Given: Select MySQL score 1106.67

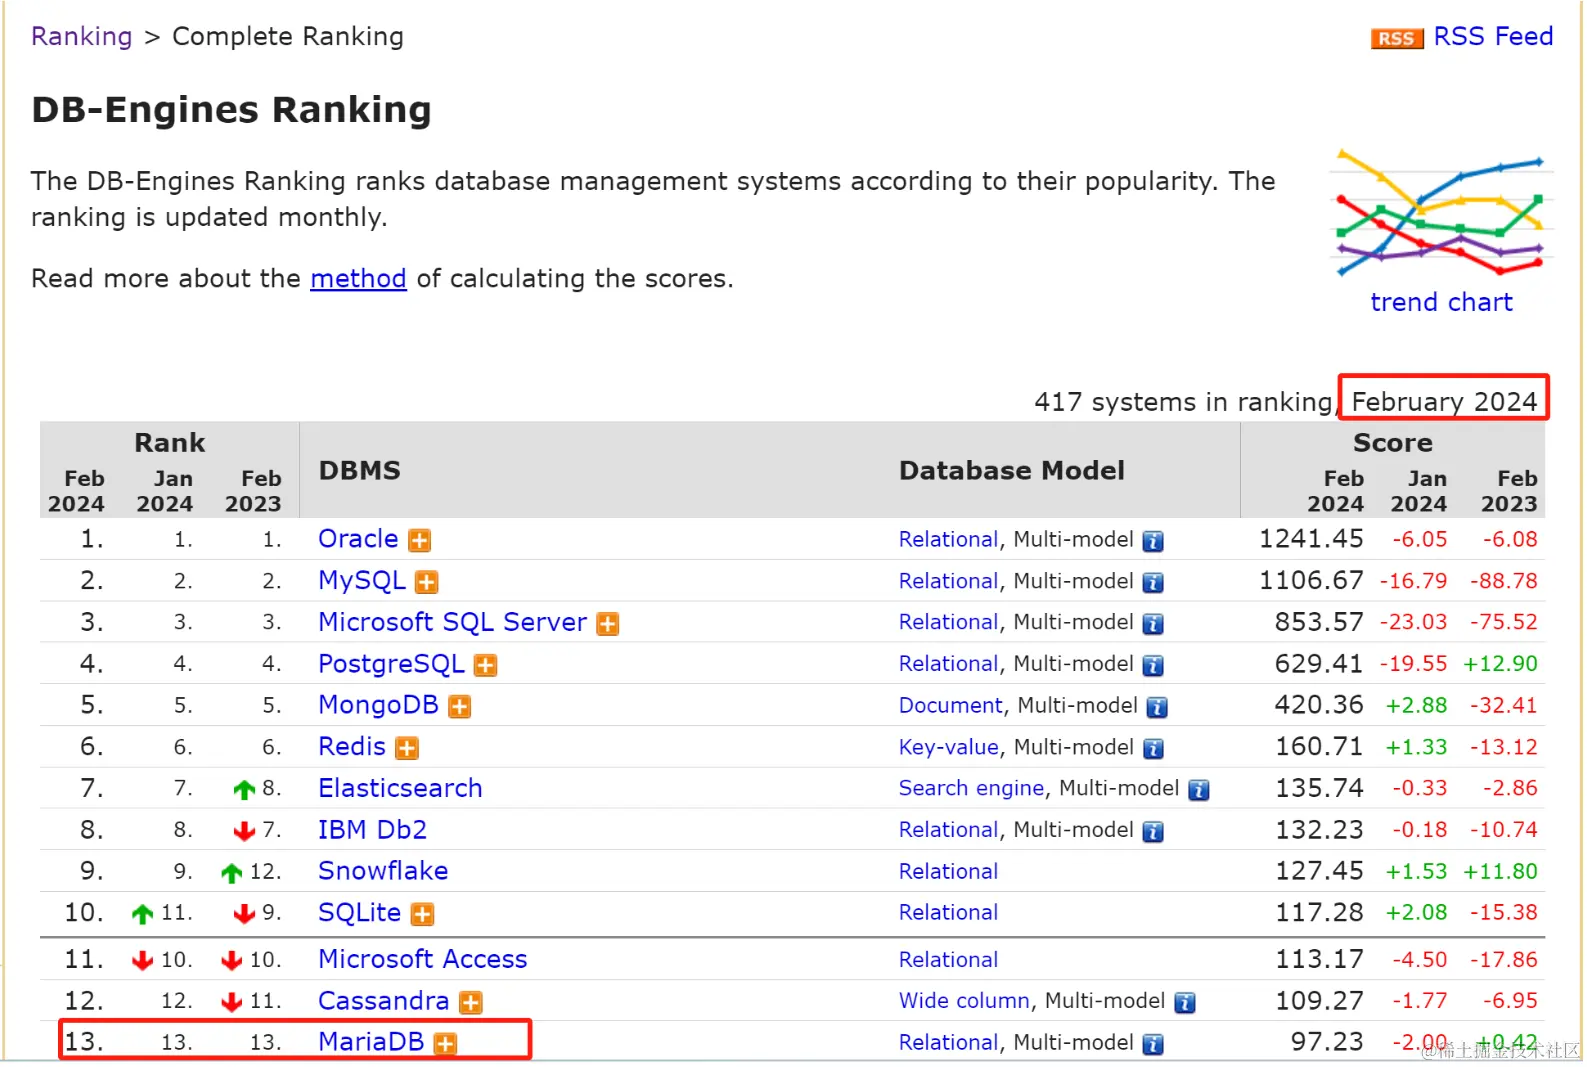Looking at the screenshot, I should click(x=1311, y=580).
